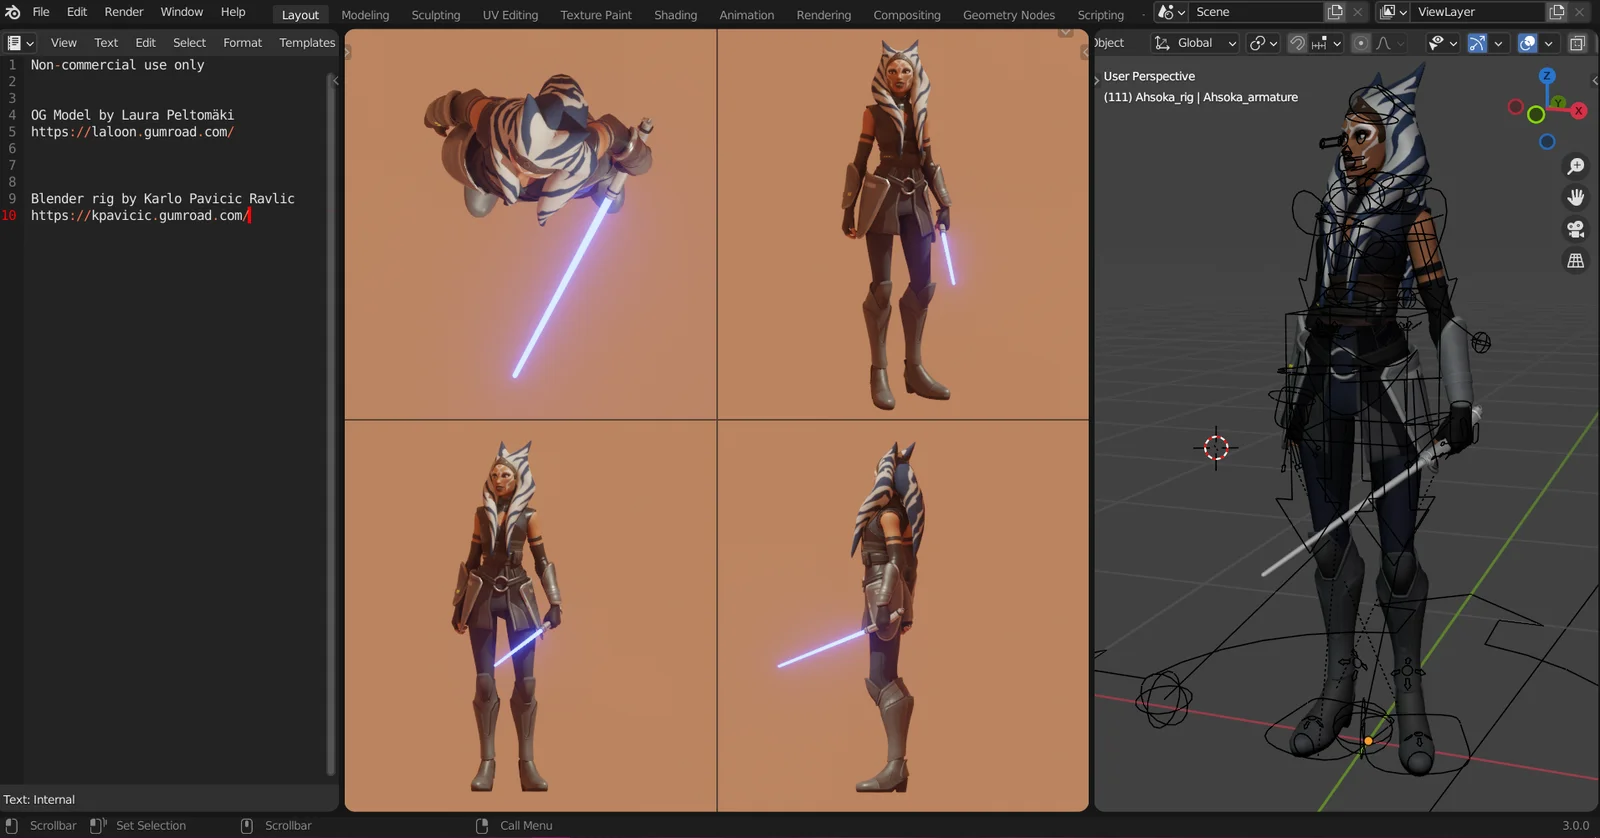Open the view layer browse dropdown icon
Viewport: 1600px width, 838px height.
tap(1393, 12)
